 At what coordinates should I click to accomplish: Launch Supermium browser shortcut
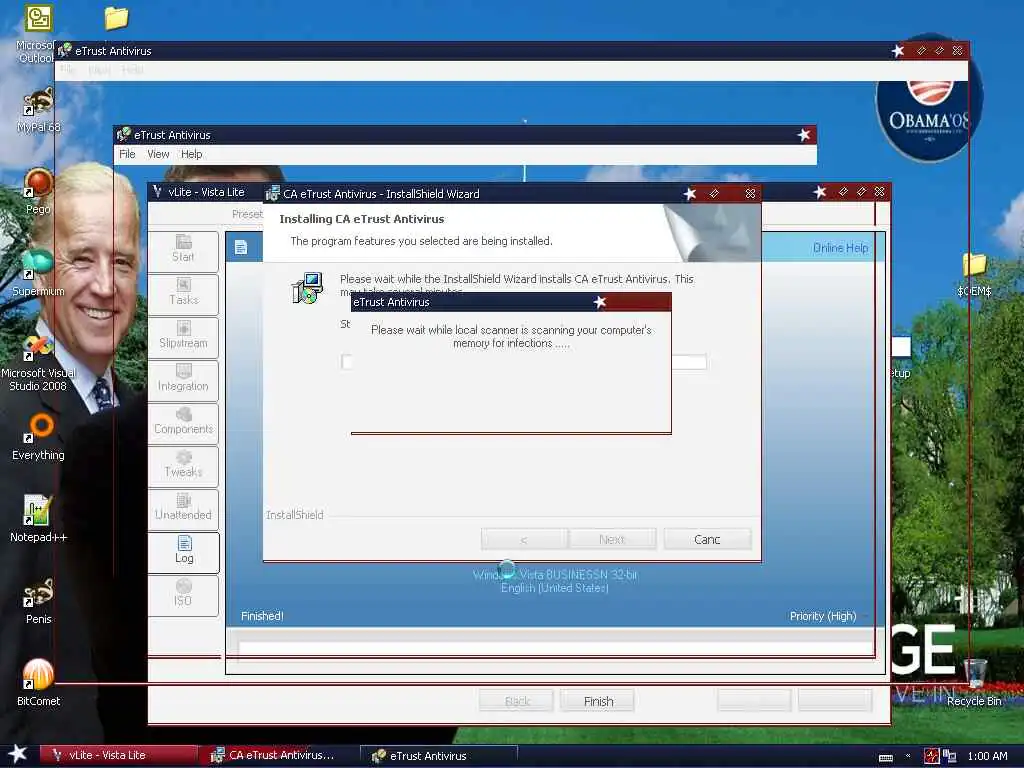pyautogui.click(x=38, y=273)
